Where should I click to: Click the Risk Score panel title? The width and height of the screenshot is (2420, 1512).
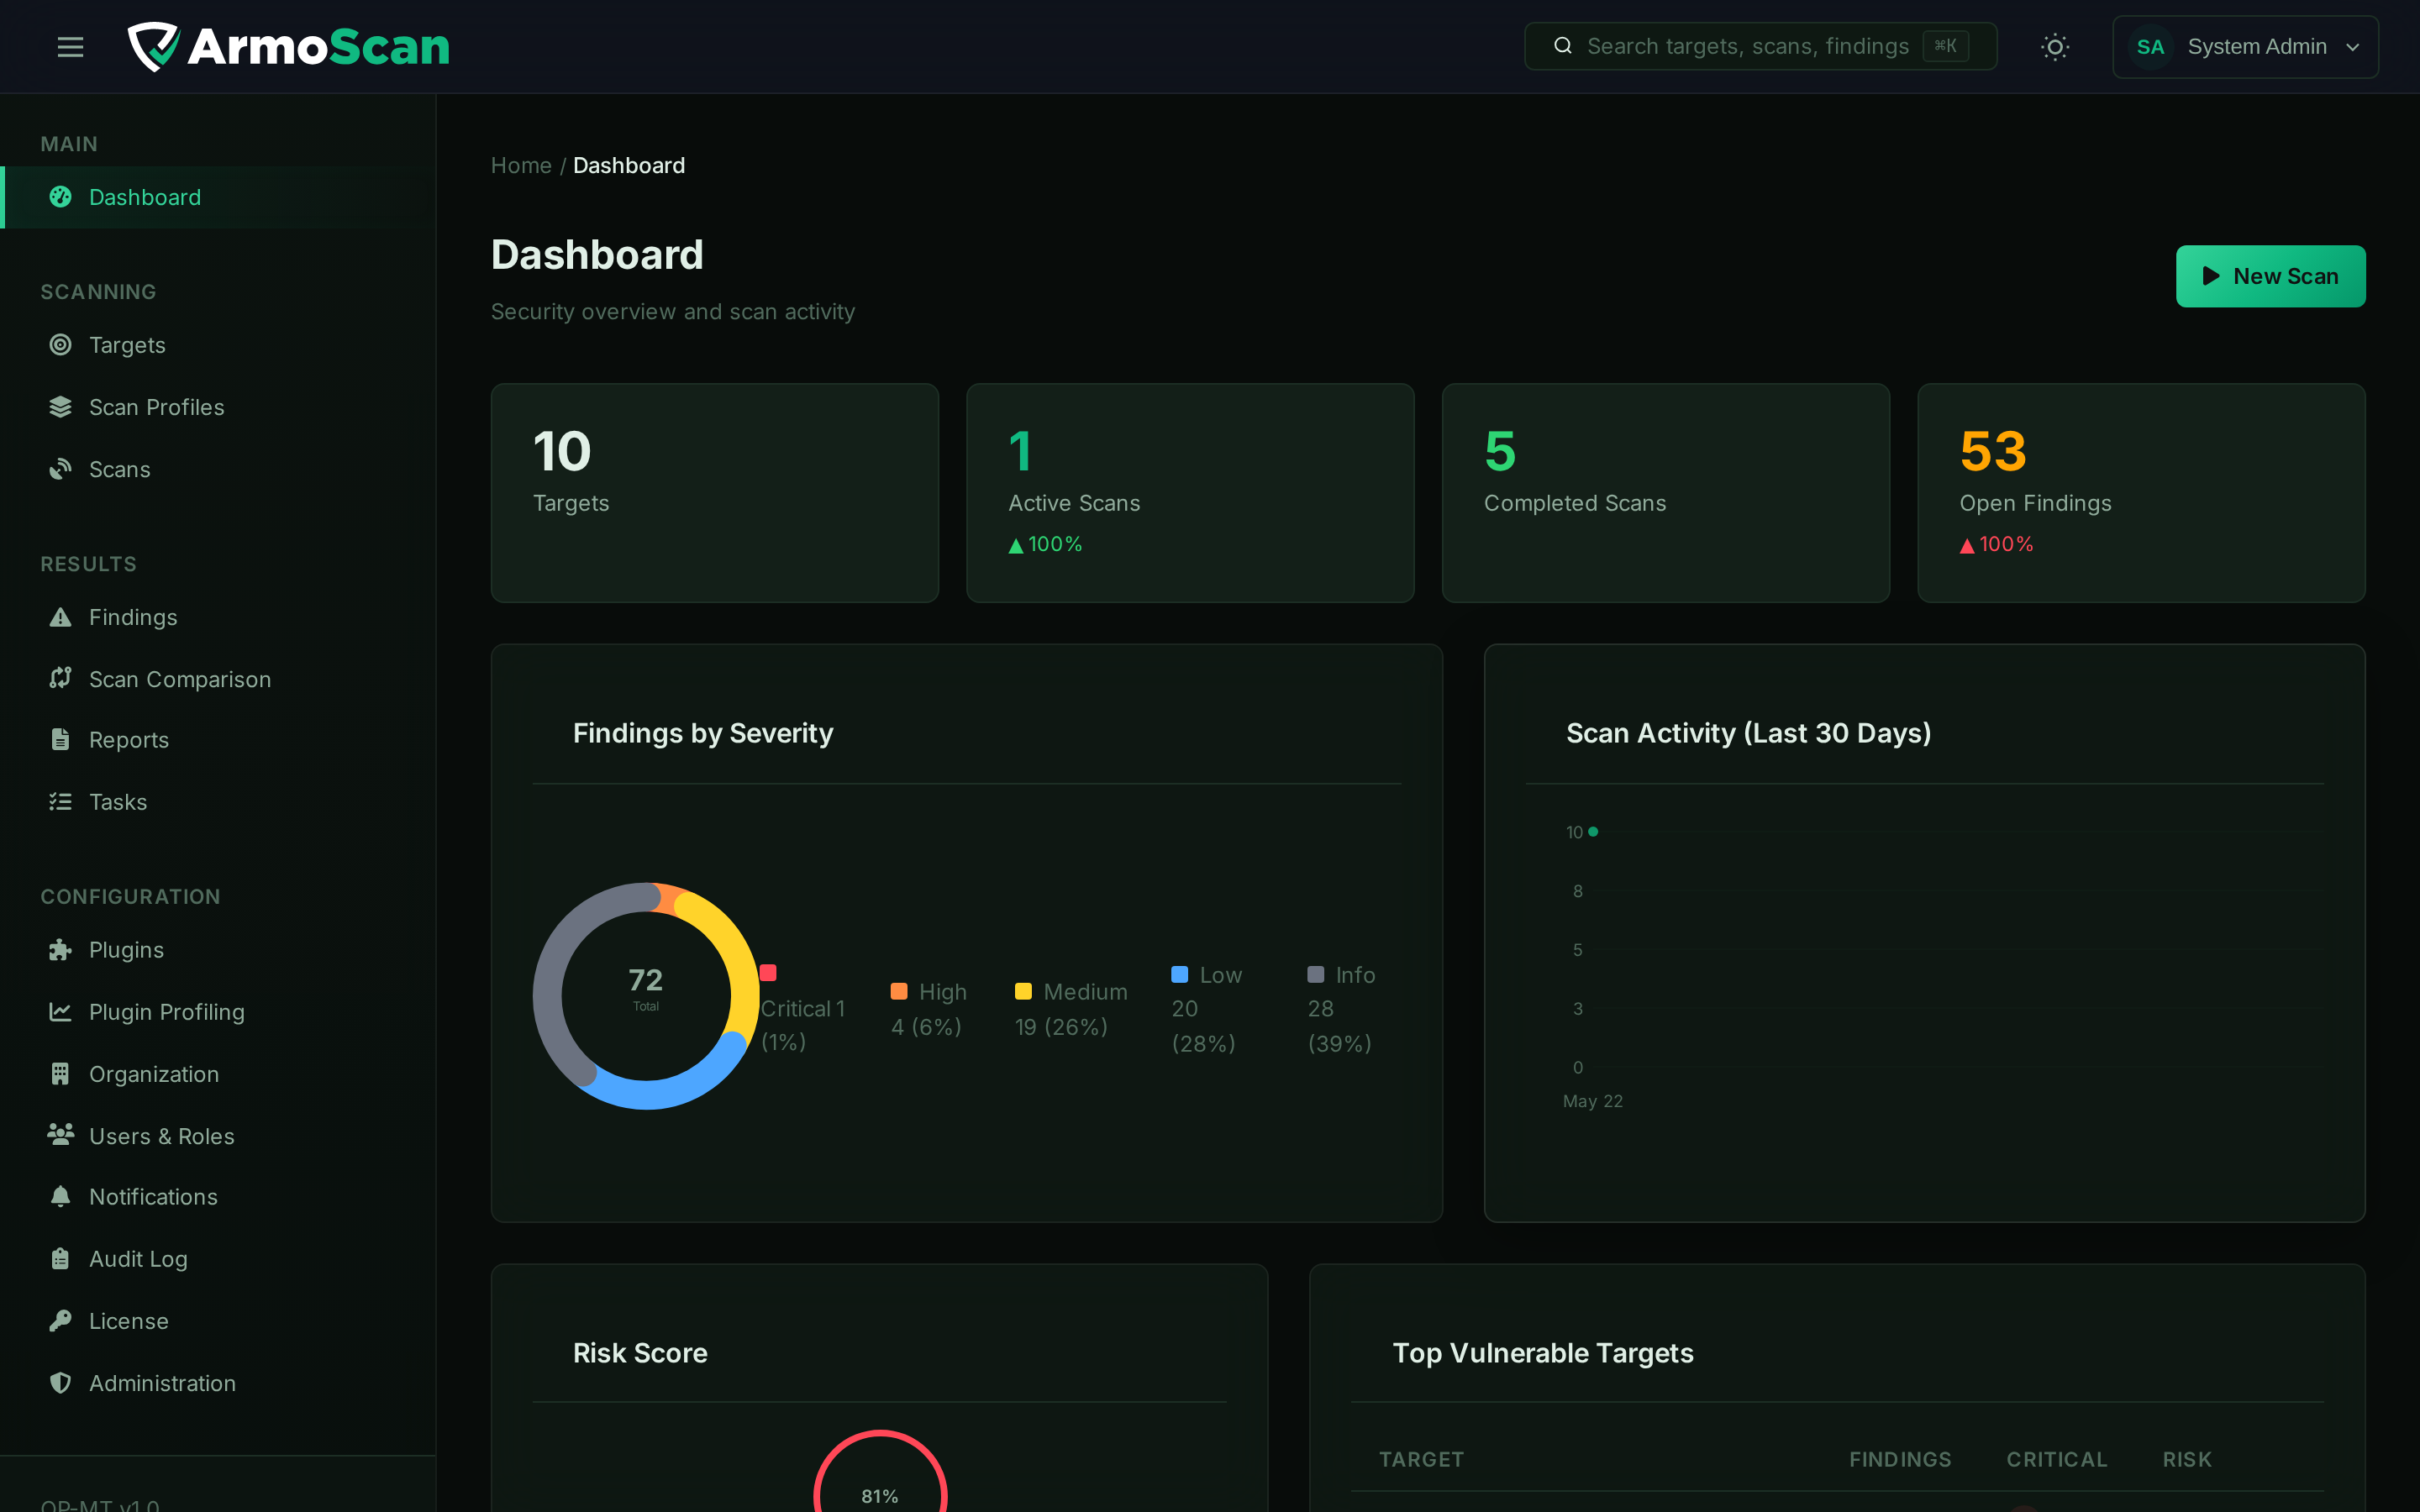click(x=640, y=1353)
